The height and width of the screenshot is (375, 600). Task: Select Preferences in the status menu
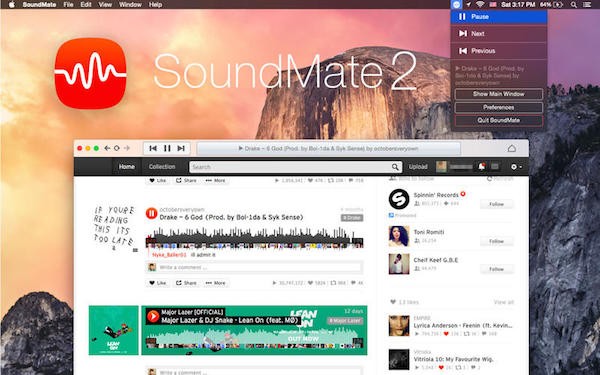499,108
